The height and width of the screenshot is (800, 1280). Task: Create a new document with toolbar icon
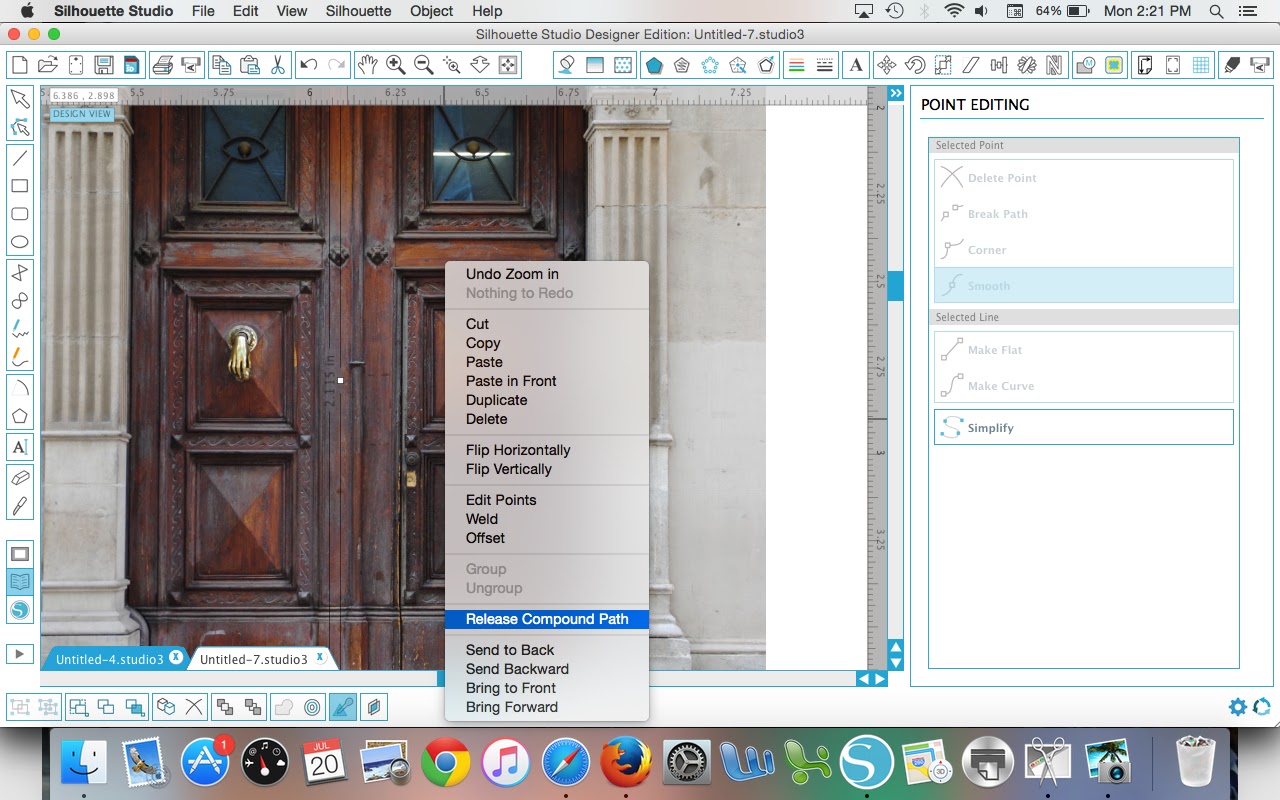click(x=19, y=65)
